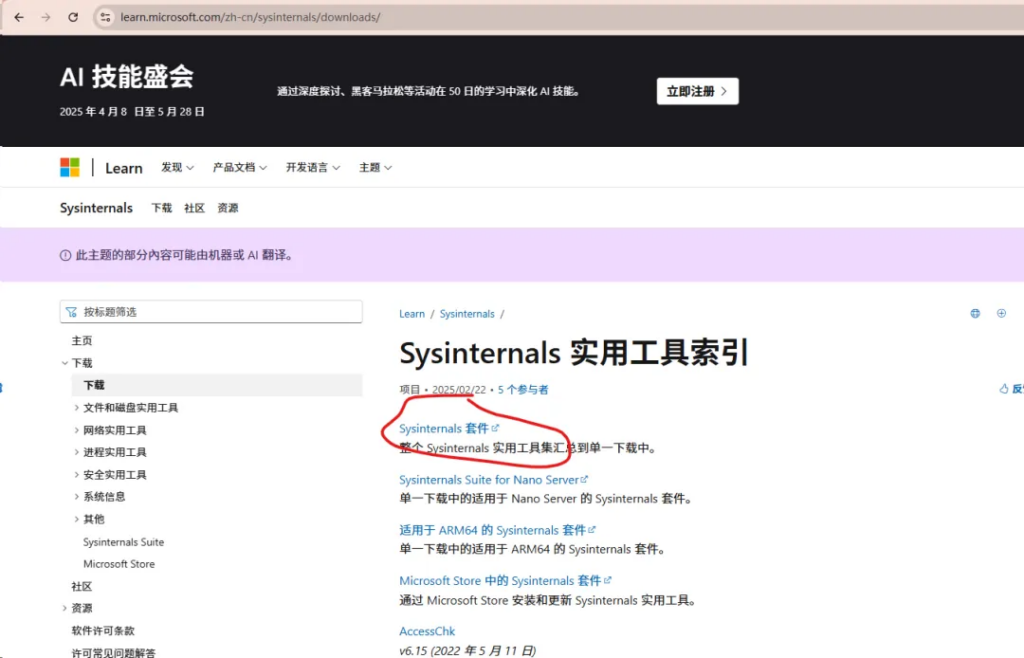Expand 其他 in the sidebar
This screenshot has height=658, width=1024.
coord(76,519)
